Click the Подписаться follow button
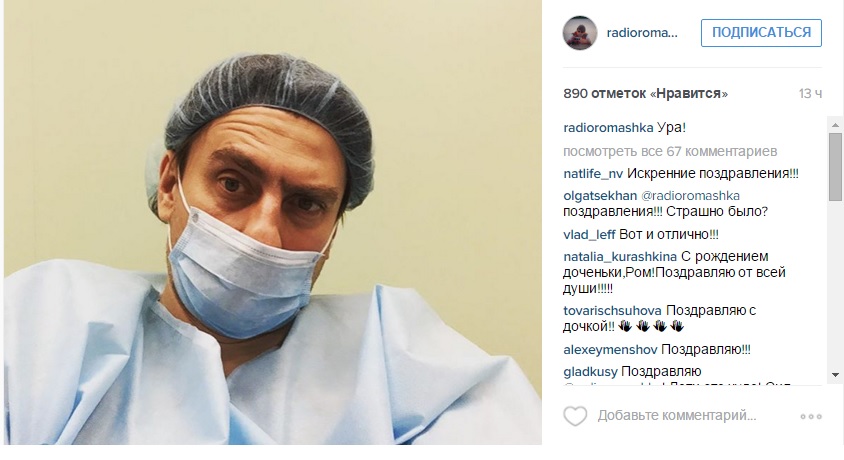 coord(761,33)
